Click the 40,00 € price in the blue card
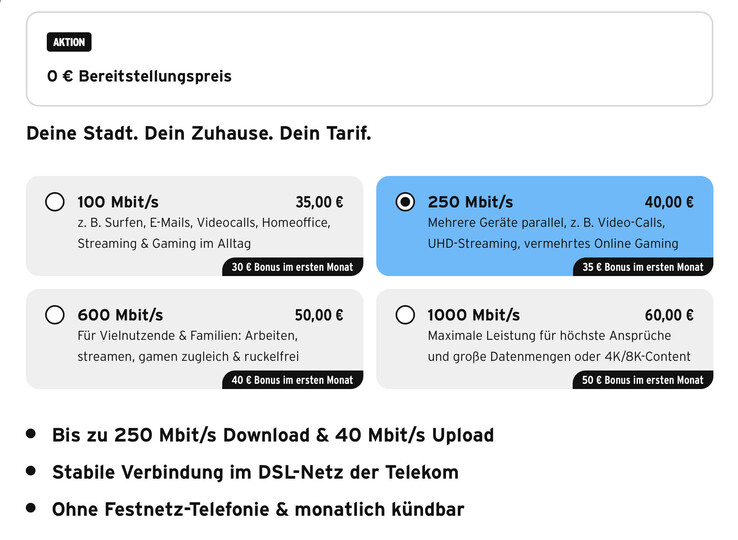Screen dimensions: 738x540 tap(669, 202)
